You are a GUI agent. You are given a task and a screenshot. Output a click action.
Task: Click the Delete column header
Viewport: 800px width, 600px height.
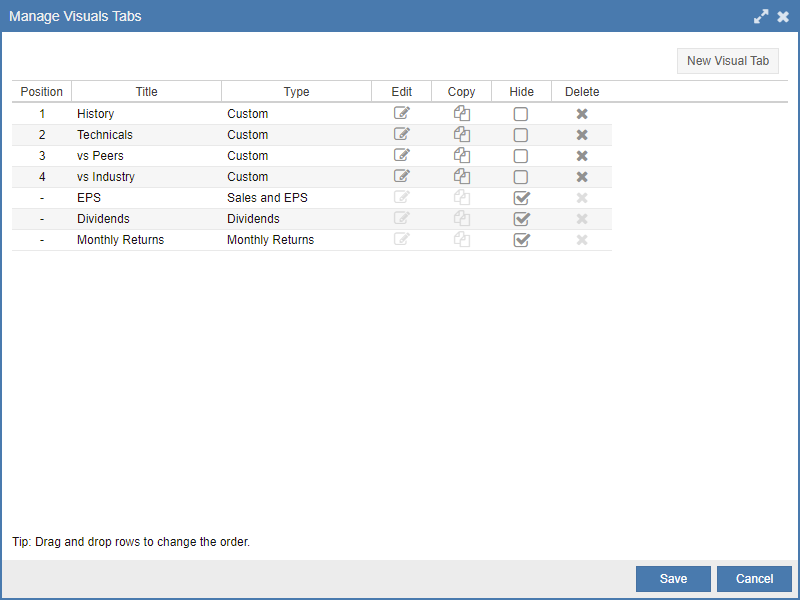(x=582, y=92)
